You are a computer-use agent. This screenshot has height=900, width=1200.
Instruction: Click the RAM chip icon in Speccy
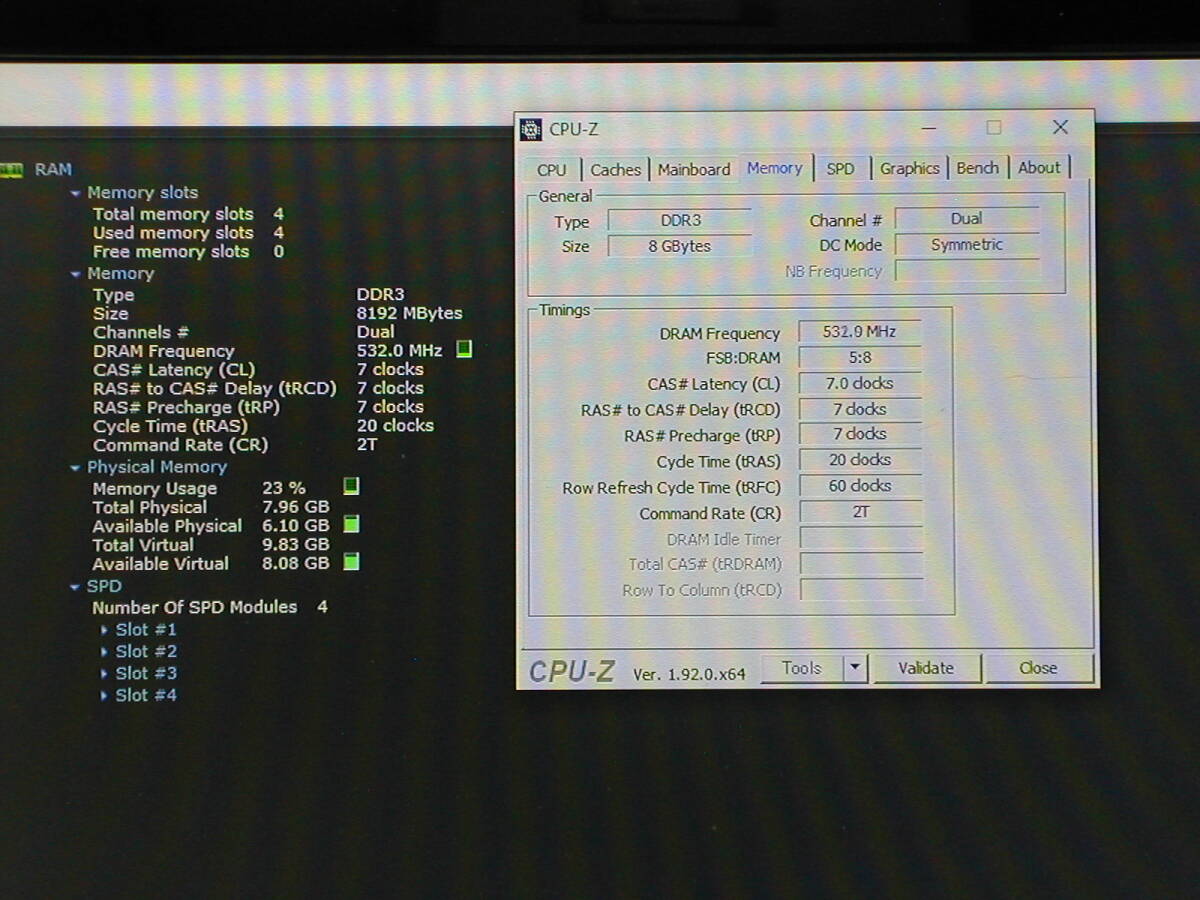tap(11, 170)
